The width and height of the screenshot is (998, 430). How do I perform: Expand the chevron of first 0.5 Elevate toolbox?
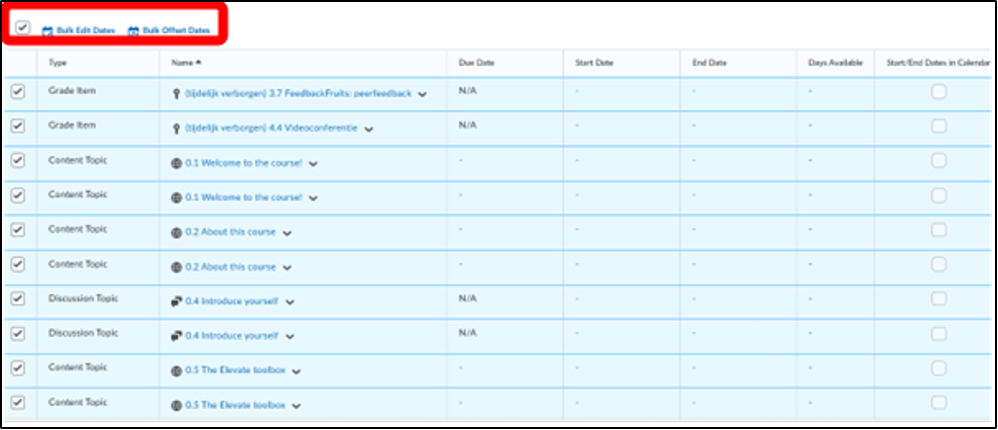click(x=296, y=371)
